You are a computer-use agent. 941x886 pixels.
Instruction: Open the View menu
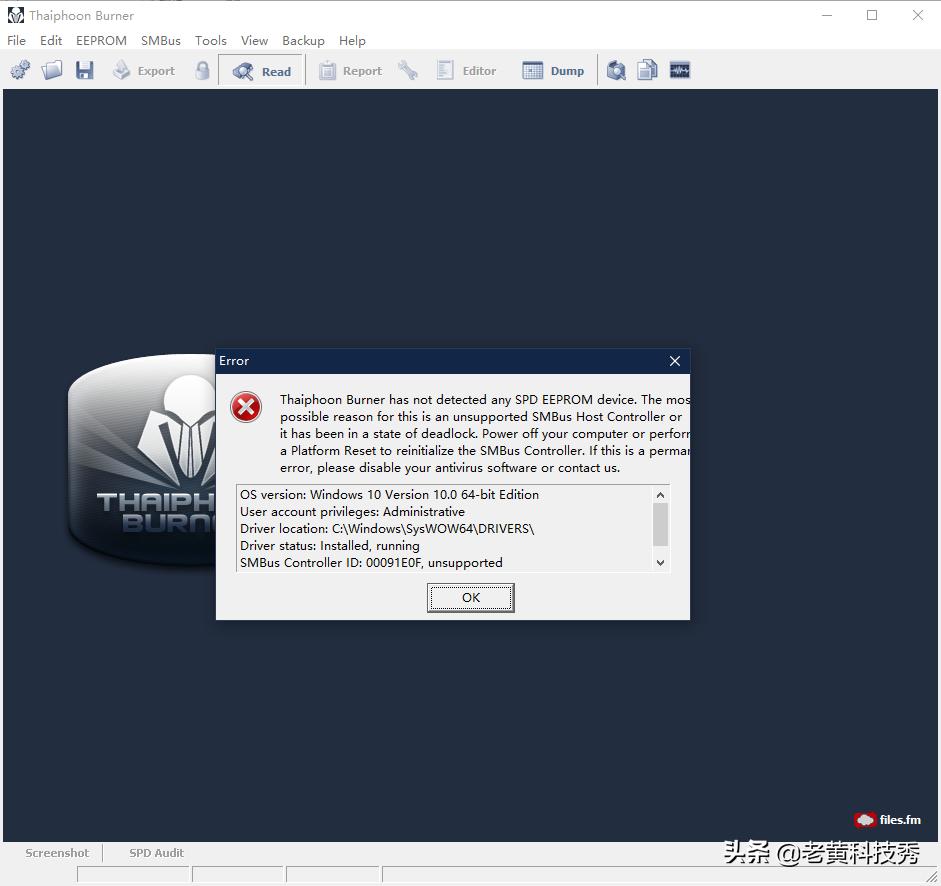coord(254,40)
